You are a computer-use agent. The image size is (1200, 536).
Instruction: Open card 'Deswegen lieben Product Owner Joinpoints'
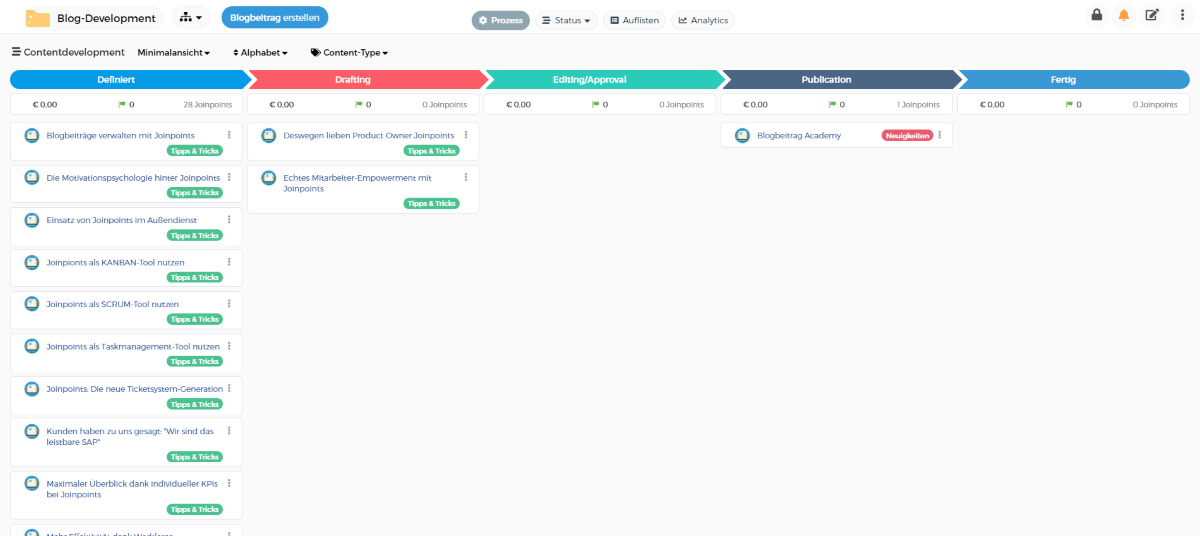(x=368, y=135)
